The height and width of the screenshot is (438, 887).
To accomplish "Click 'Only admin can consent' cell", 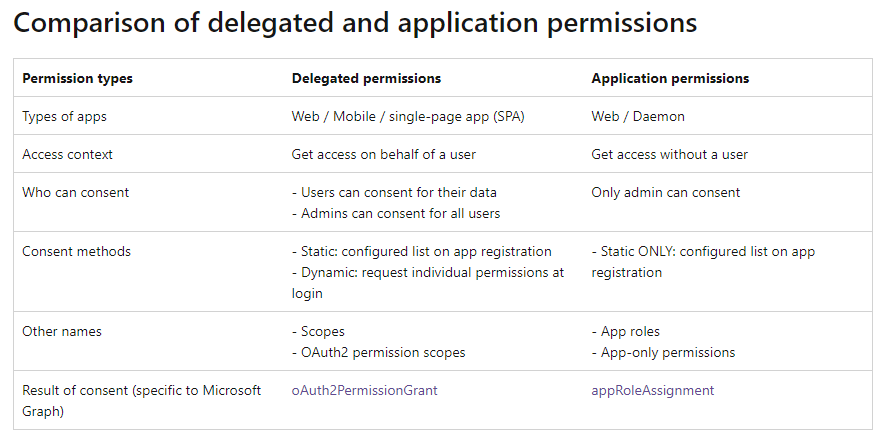I will click(666, 192).
